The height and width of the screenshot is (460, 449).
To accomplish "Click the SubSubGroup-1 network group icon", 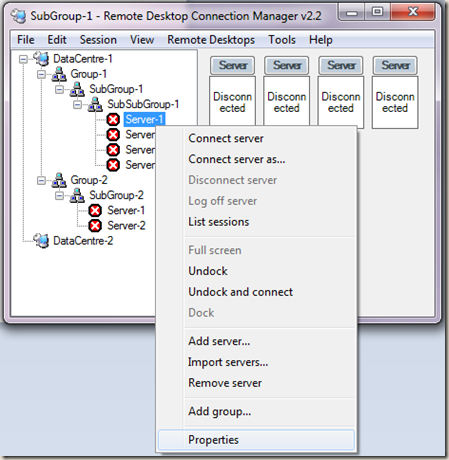I will click(x=95, y=104).
